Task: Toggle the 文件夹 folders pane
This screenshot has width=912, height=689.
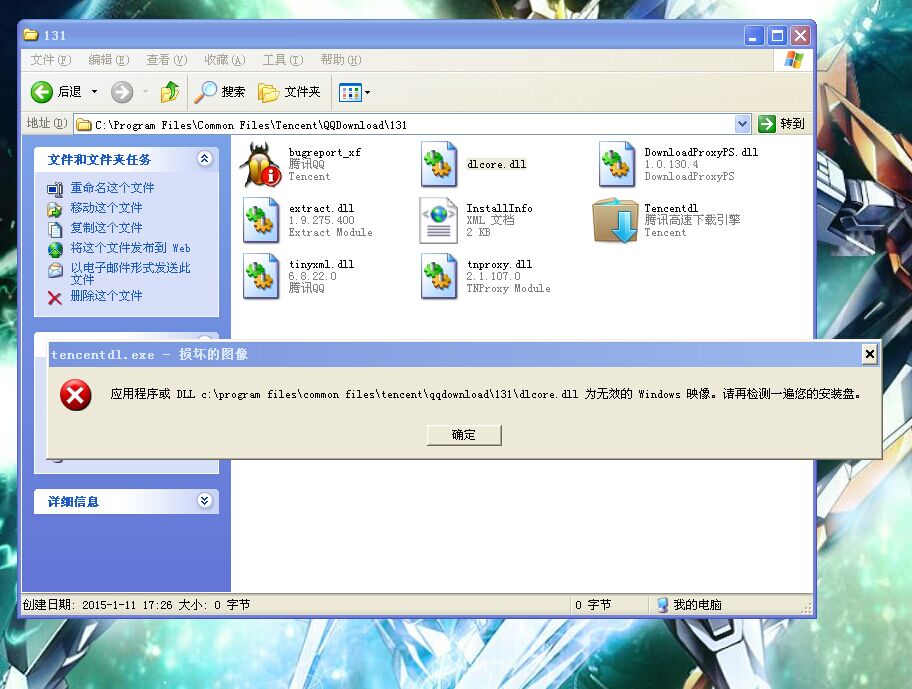Action: coord(289,92)
